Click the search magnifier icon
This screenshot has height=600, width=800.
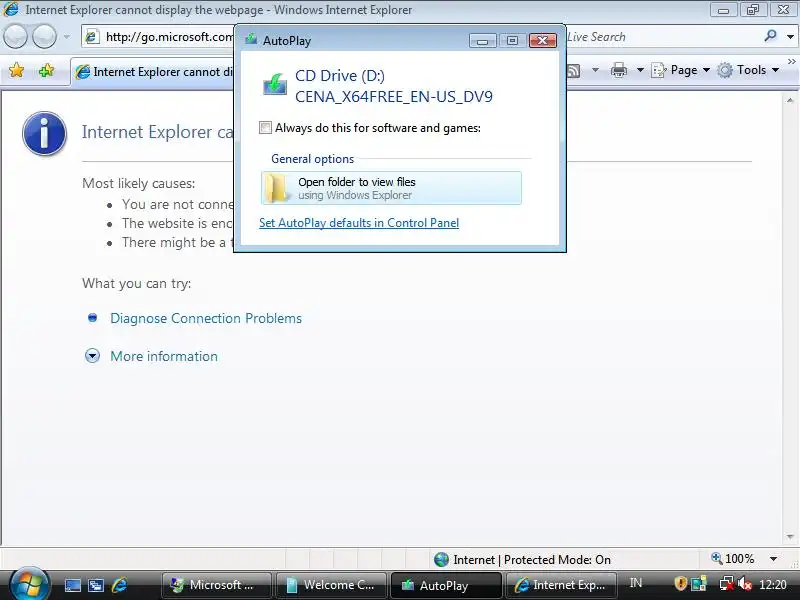770,36
